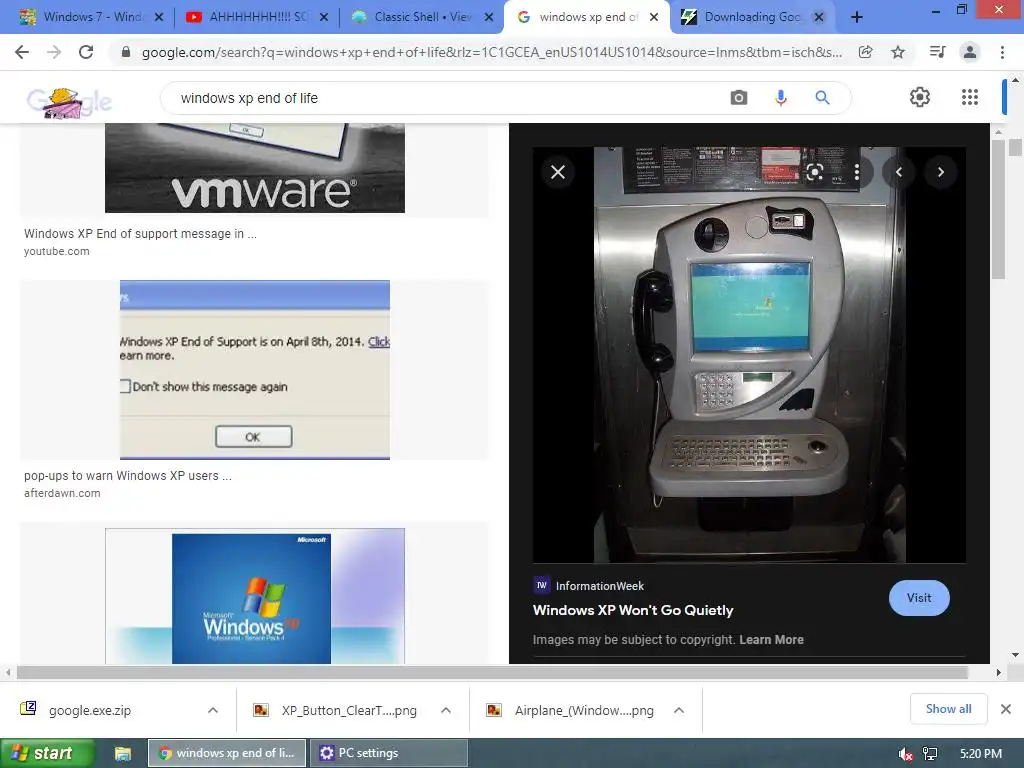Viewport: 1024px width, 768px height.
Task: Open a new browser tab
Action: coord(857,17)
